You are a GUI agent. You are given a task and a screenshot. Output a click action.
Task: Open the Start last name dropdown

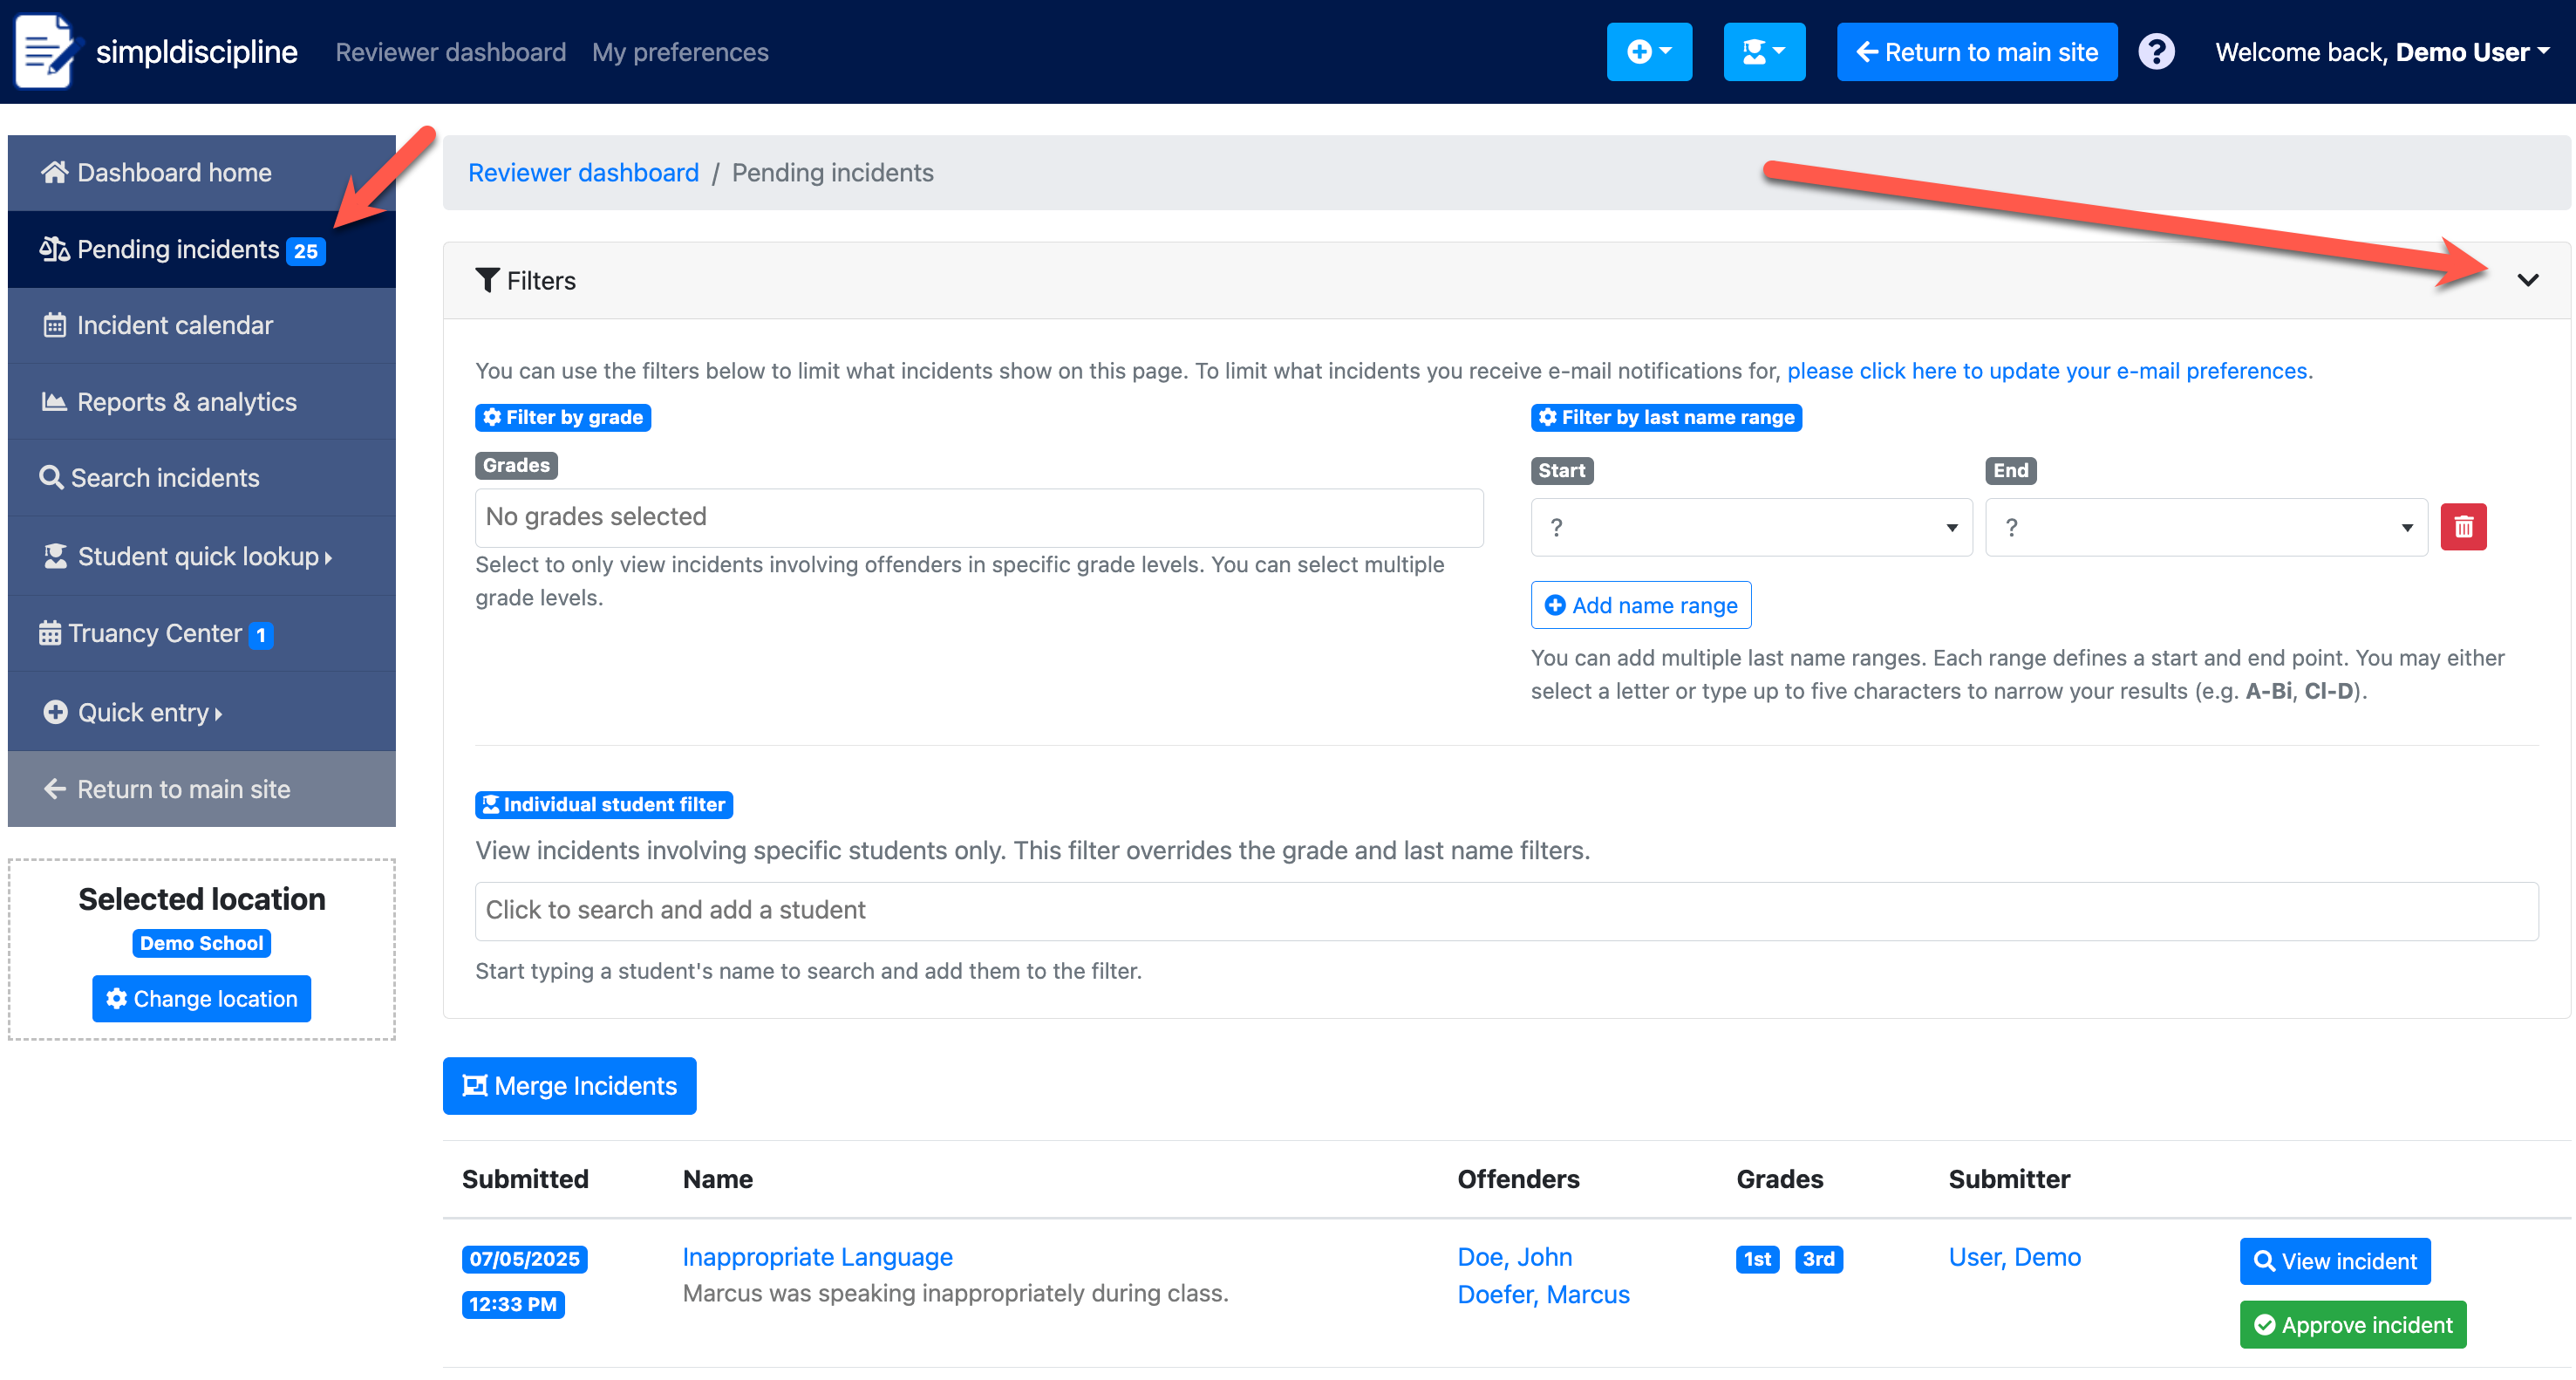(x=1751, y=527)
